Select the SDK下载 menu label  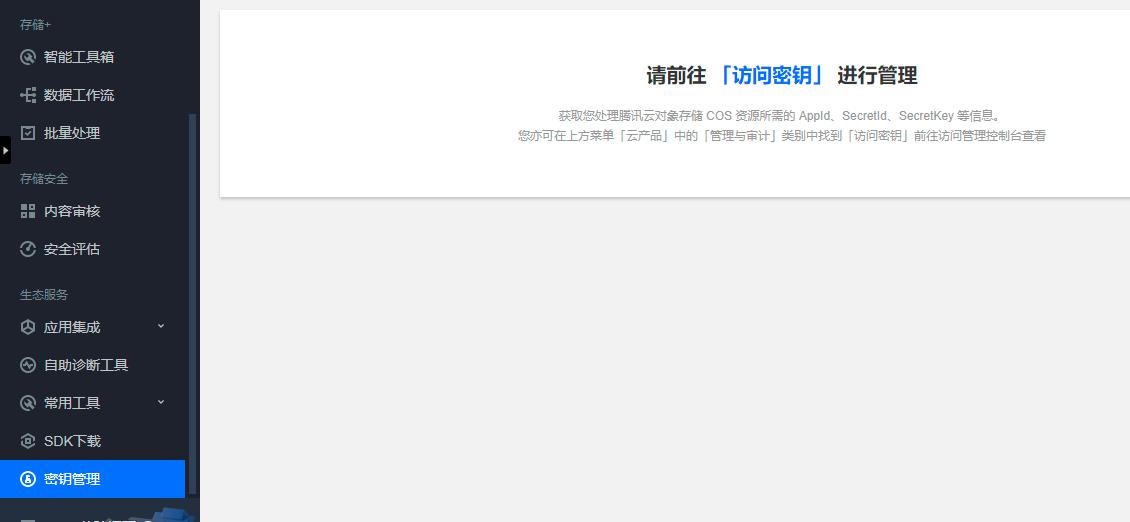click(72, 441)
